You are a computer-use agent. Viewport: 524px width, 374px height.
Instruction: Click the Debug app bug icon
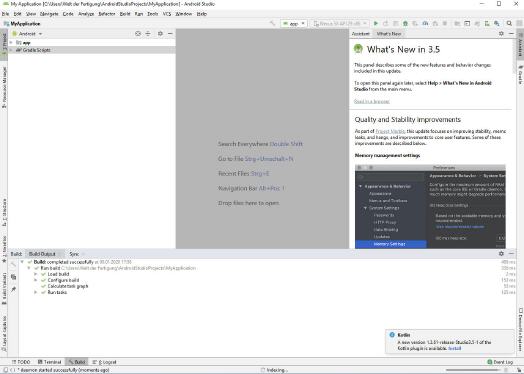405,23
